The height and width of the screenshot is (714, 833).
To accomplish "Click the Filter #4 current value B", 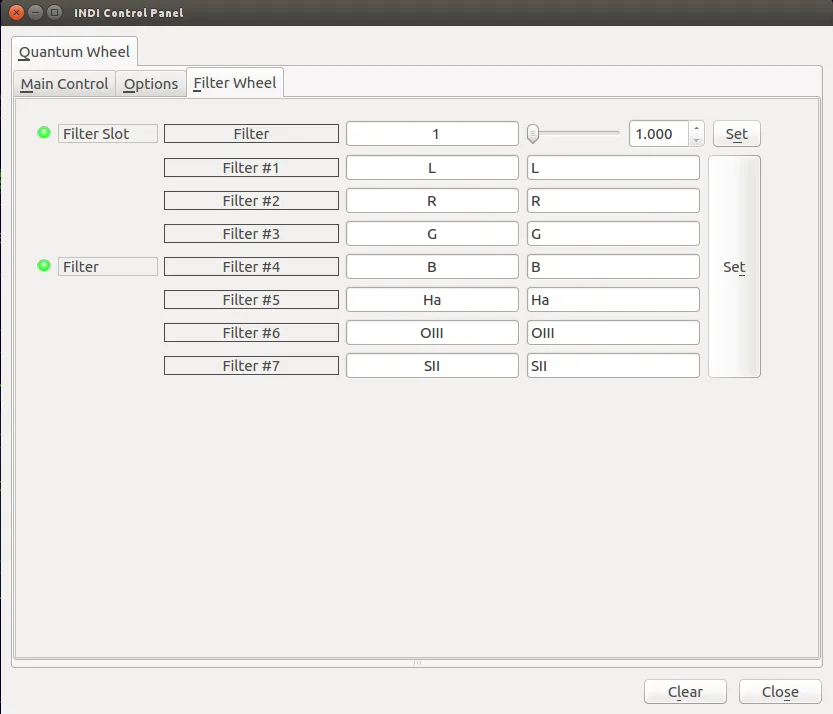I will click(x=432, y=267).
